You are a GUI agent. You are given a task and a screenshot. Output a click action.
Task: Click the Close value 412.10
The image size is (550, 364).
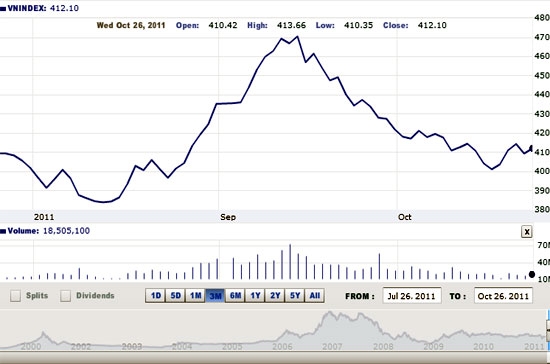432,25
